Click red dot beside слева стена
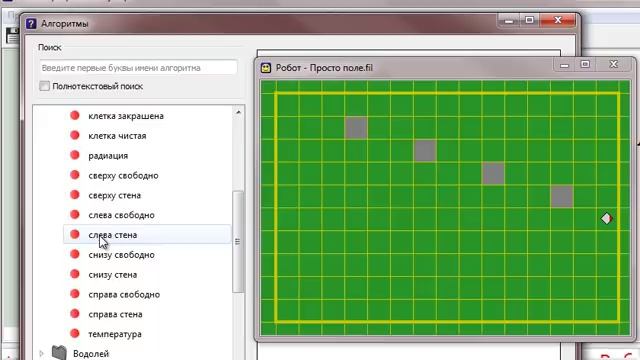This screenshot has height=360, width=640. coord(75,234)
